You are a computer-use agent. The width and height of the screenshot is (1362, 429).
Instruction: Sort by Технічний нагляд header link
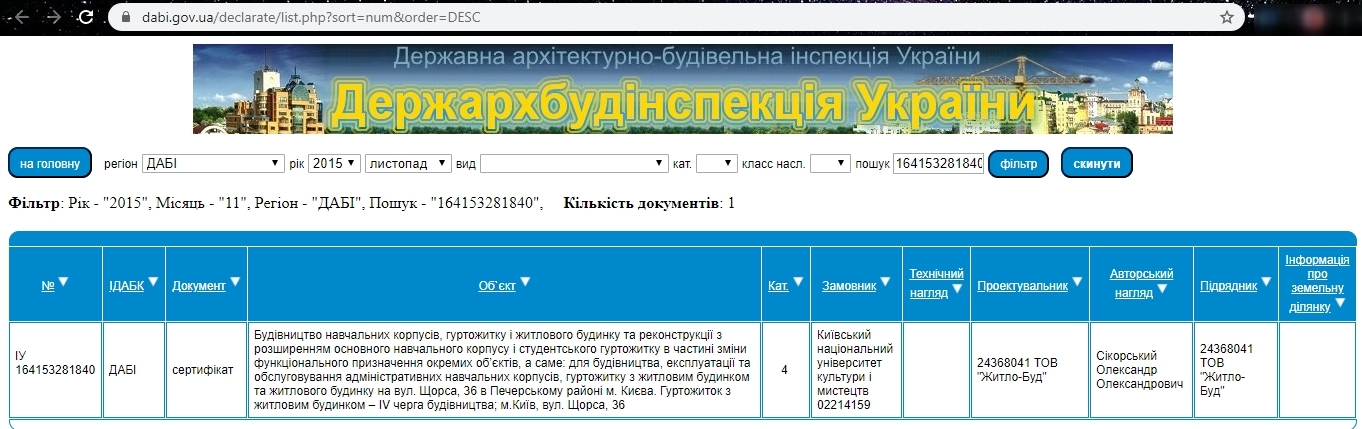(936, 283)
